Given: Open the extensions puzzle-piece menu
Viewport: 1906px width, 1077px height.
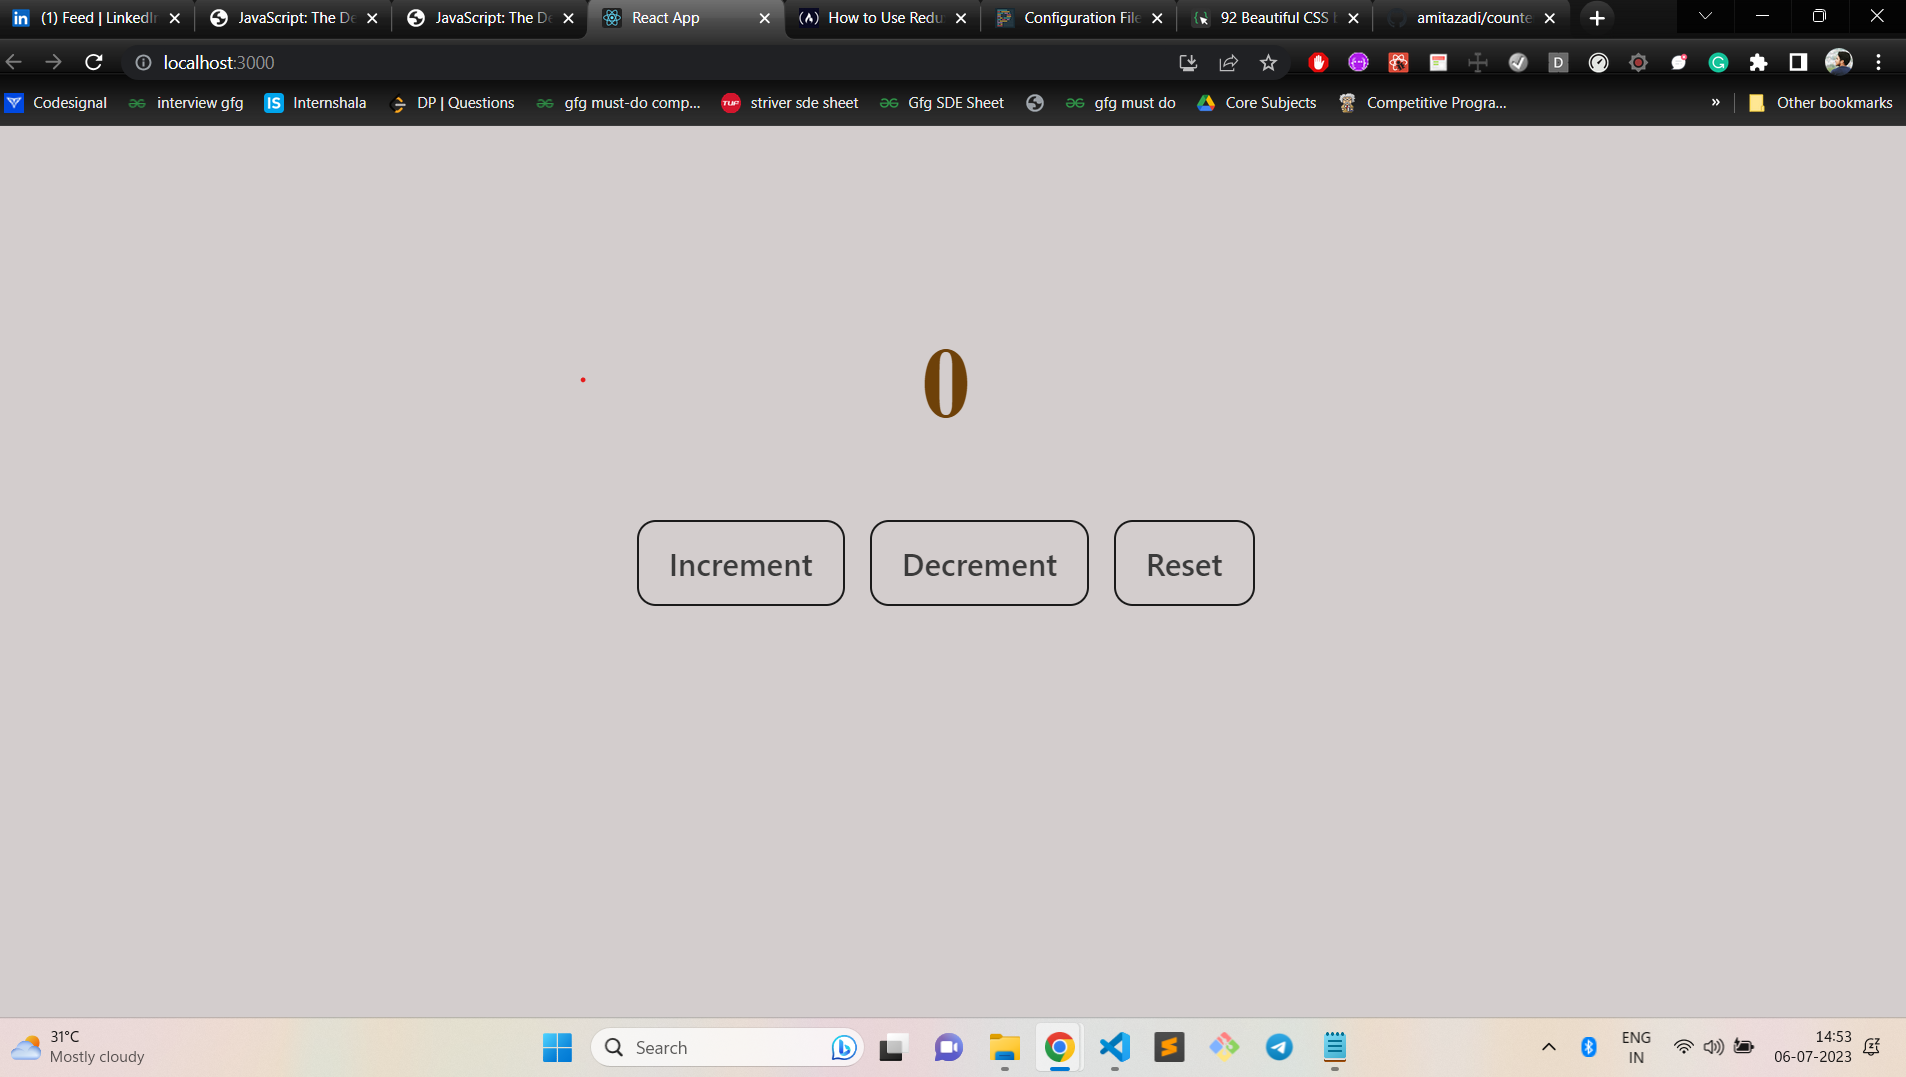Looking at the screenshot, I should [x=1758, y=62].
